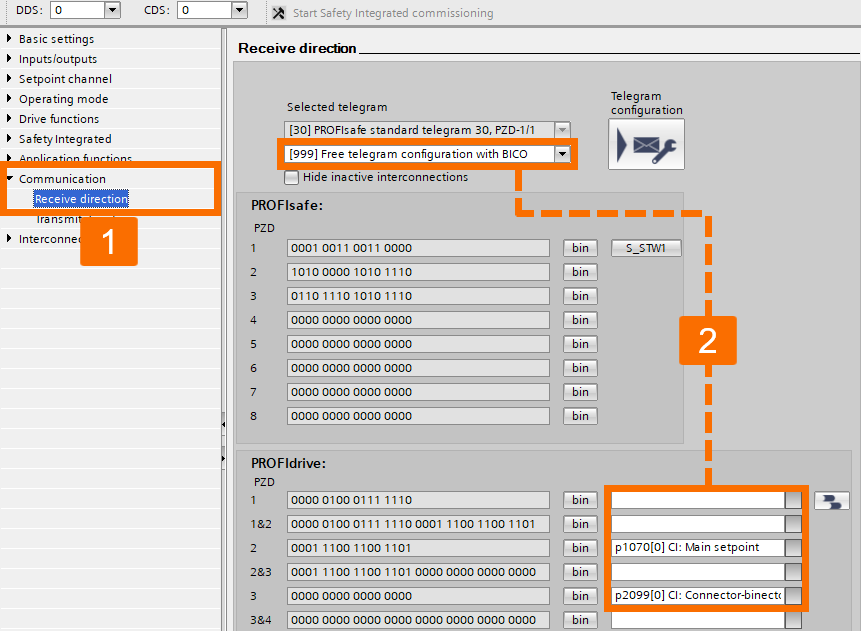Open the Free telegram configuration with BICO selector

(x=561, y=155)
